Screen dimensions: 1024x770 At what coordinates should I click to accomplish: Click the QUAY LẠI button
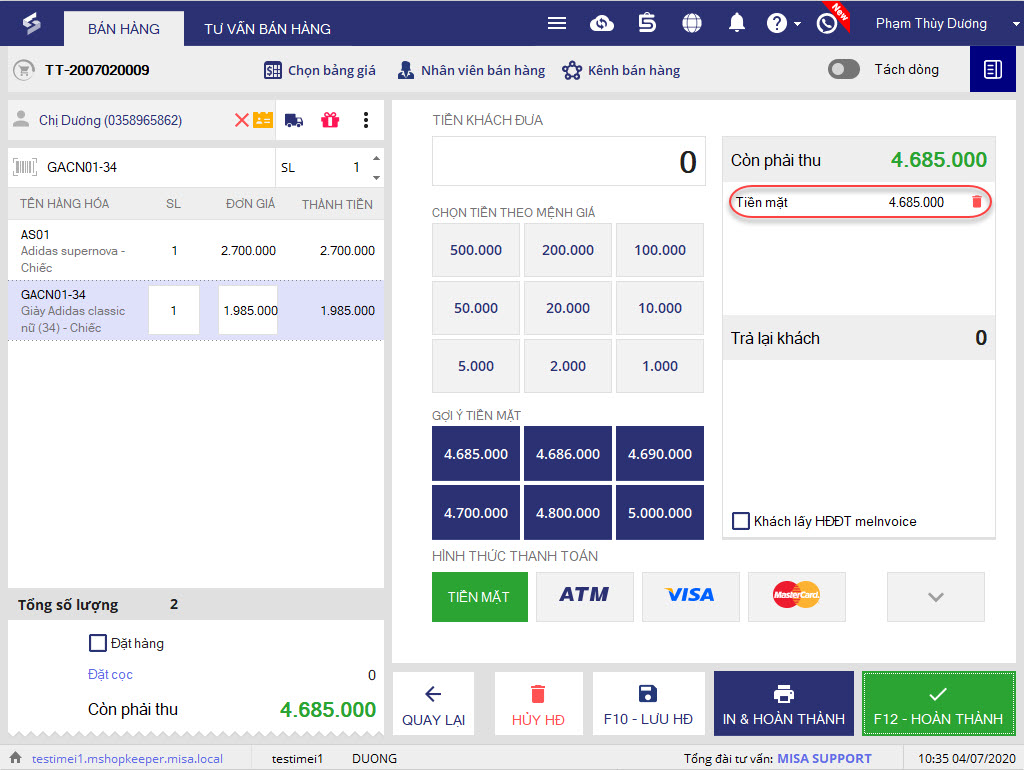(433, 704)
